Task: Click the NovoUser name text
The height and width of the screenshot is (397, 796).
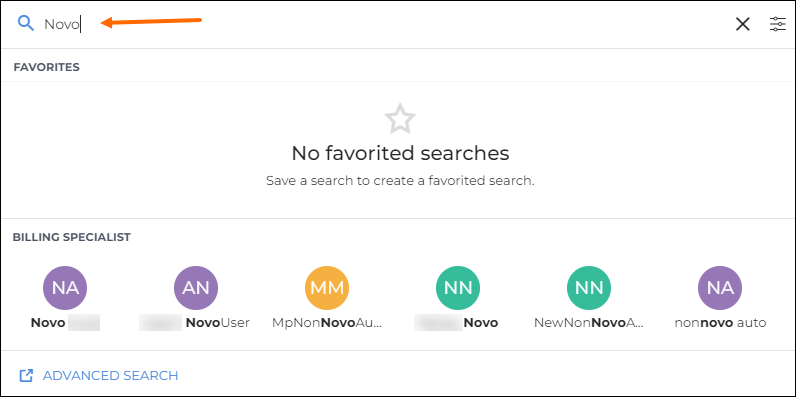Action: point(218,323)
